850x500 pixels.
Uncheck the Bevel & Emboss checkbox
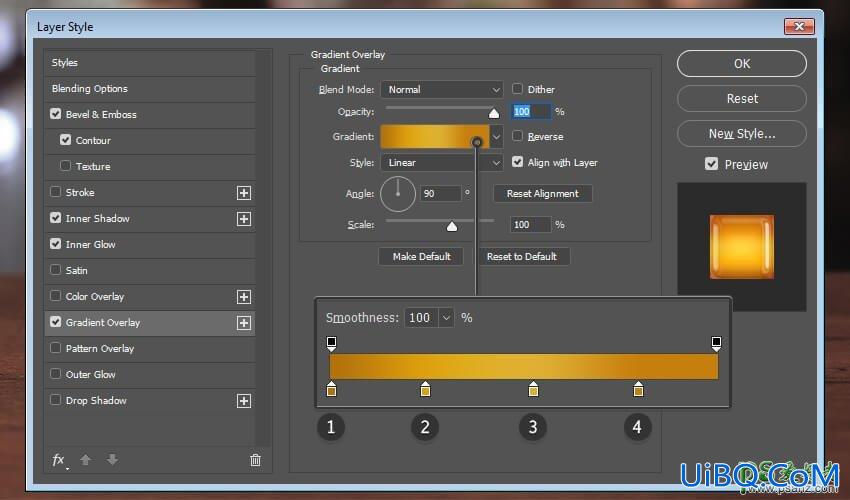[x=55, y=114]
